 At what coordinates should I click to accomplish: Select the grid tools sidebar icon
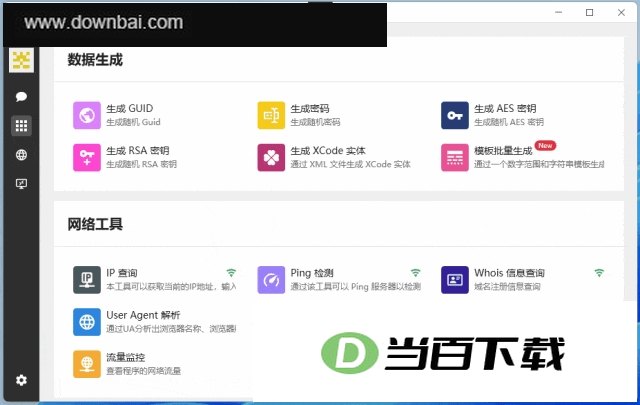(21, 126)
